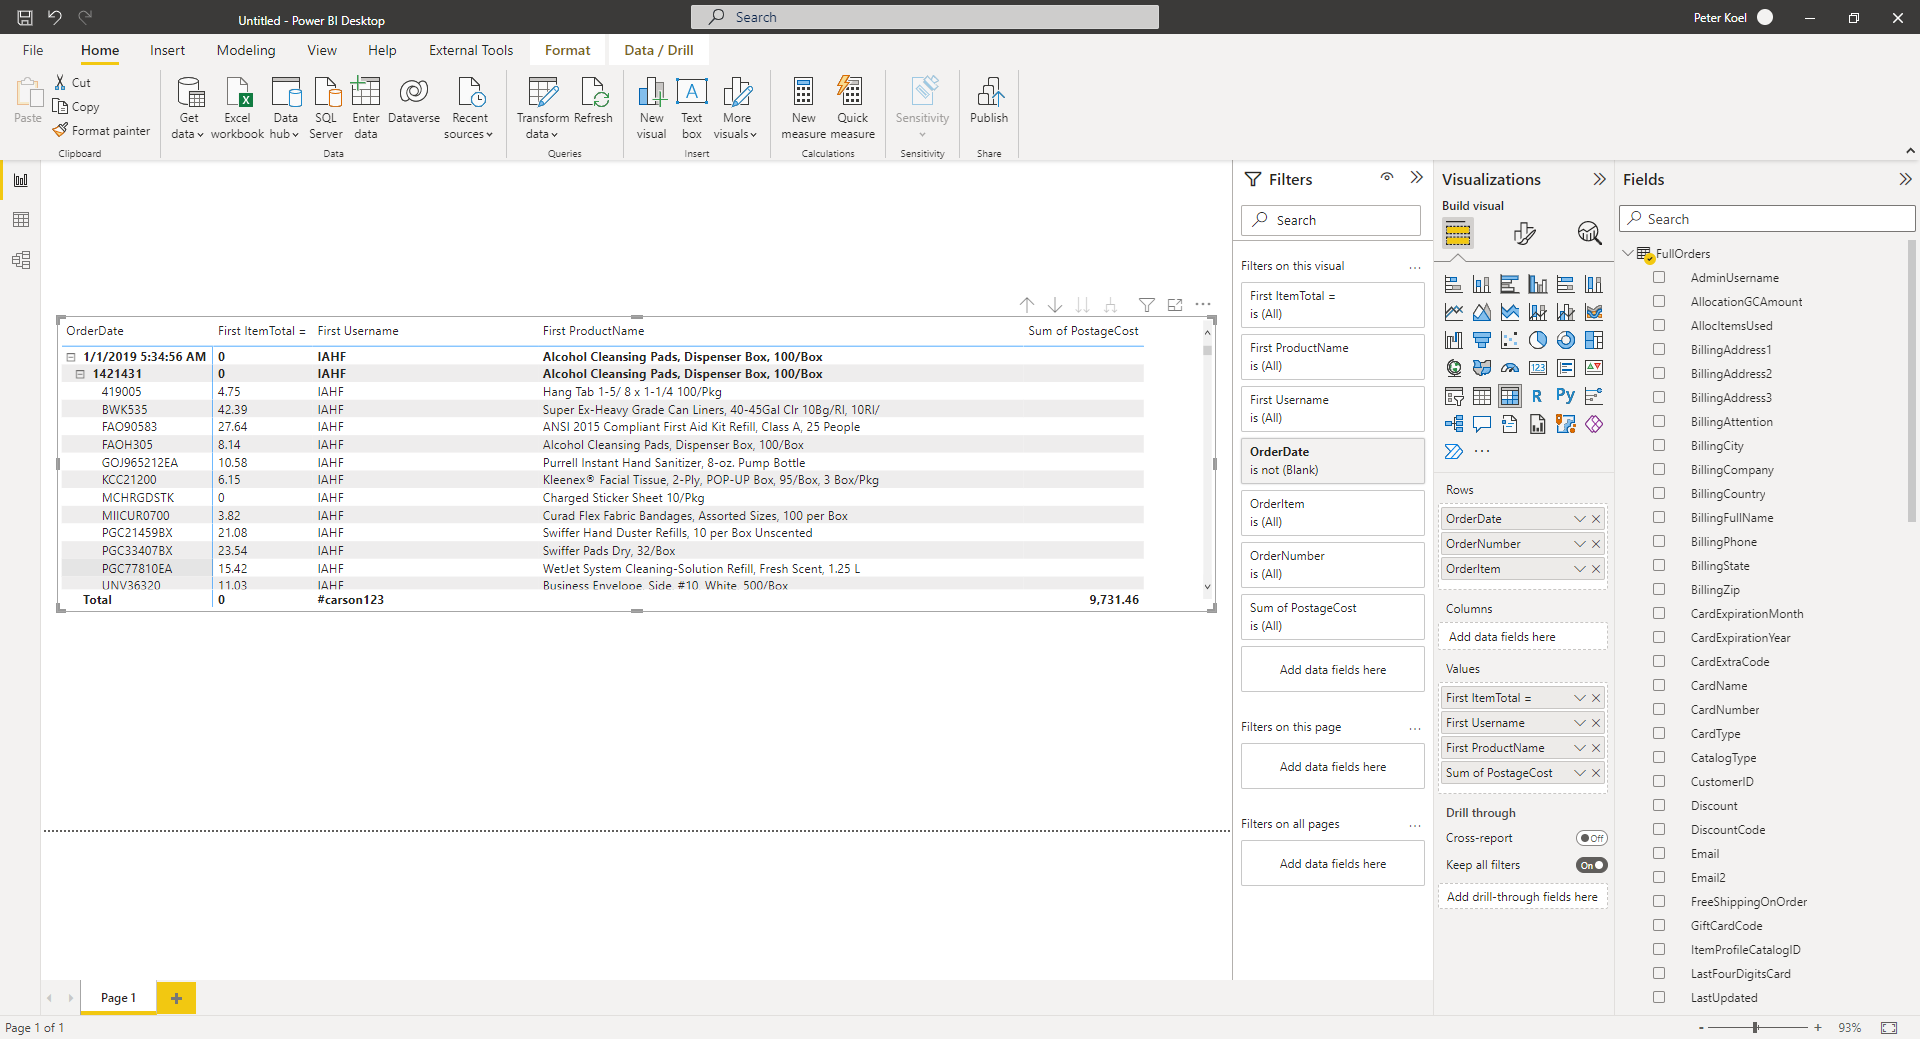Open the View ribbon tab
The image size is (1920, 1039).
[322, 50]
